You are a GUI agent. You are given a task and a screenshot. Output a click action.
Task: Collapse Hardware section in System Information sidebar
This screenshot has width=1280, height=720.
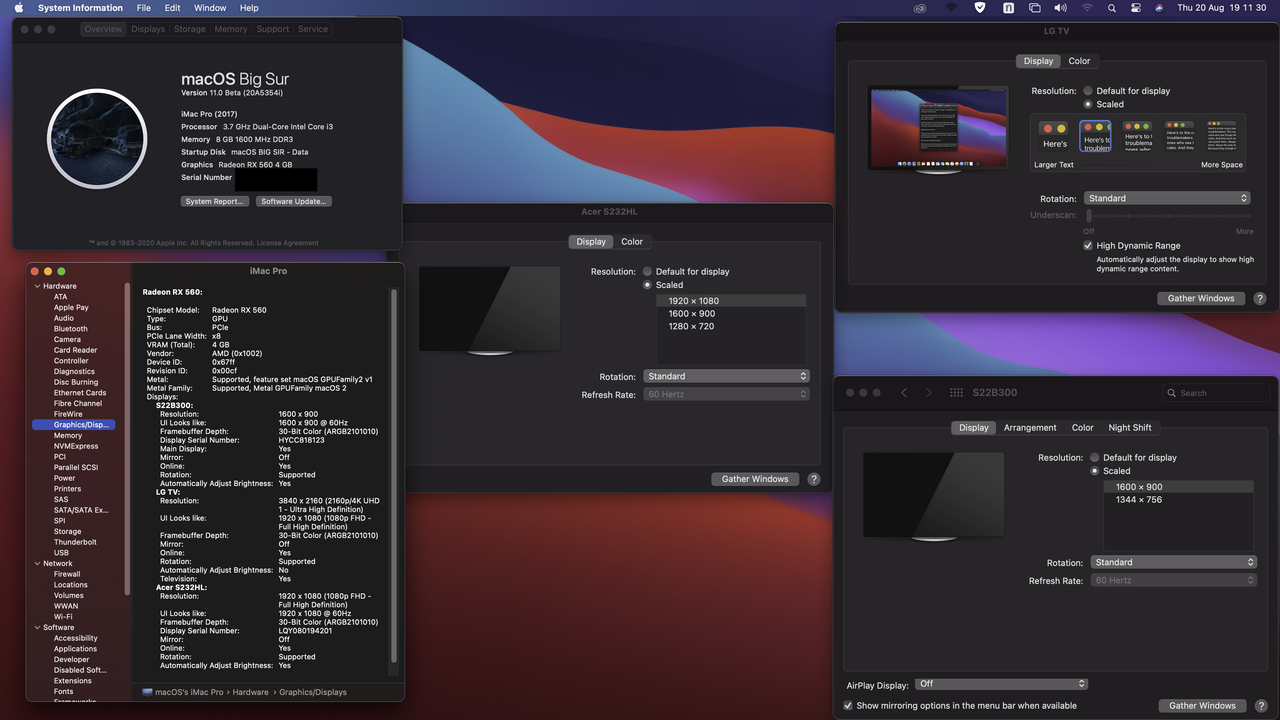(x=38, y=286)
